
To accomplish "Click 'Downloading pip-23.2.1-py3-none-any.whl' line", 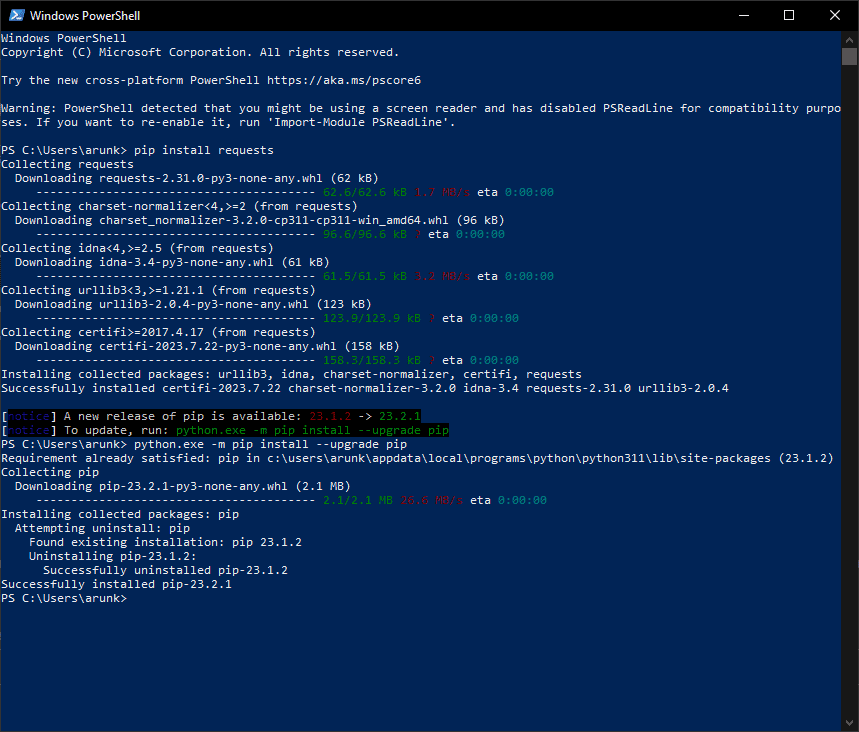I will click(182, 486).
